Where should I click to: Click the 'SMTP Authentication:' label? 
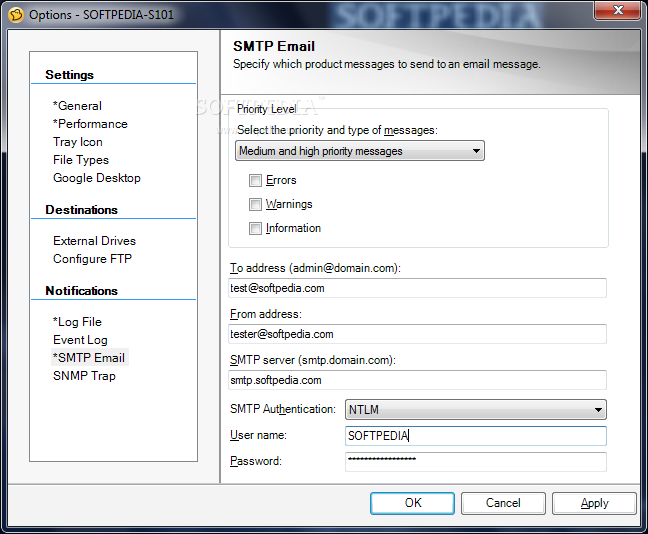coord(283,409)
